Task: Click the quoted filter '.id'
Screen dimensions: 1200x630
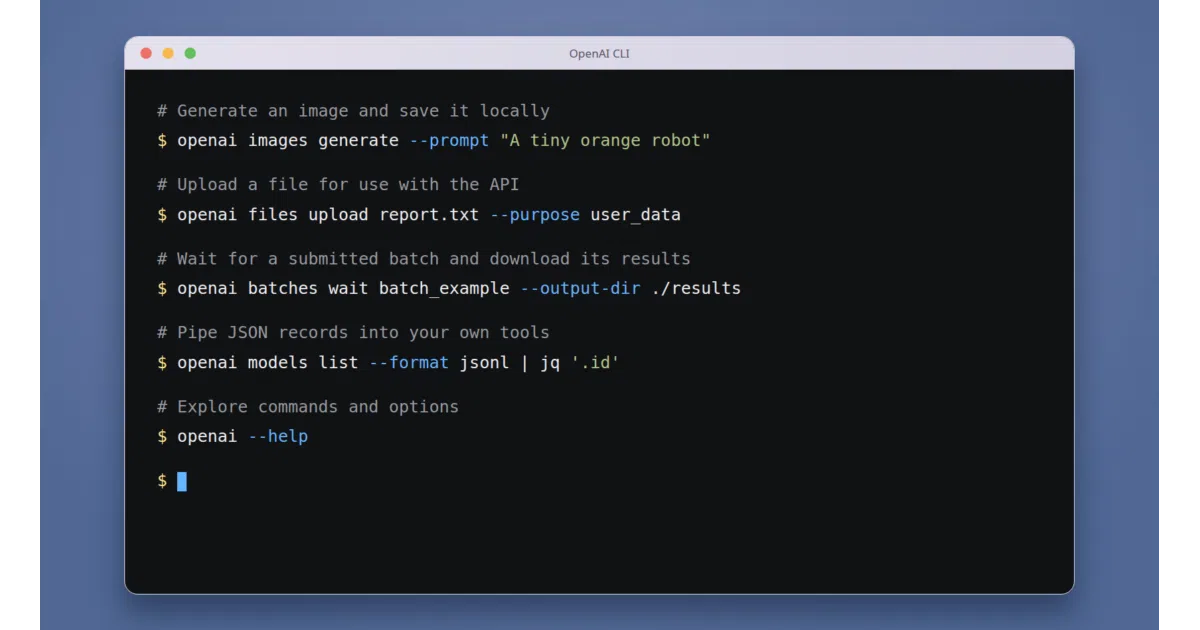Action: [x=595, y=362]
